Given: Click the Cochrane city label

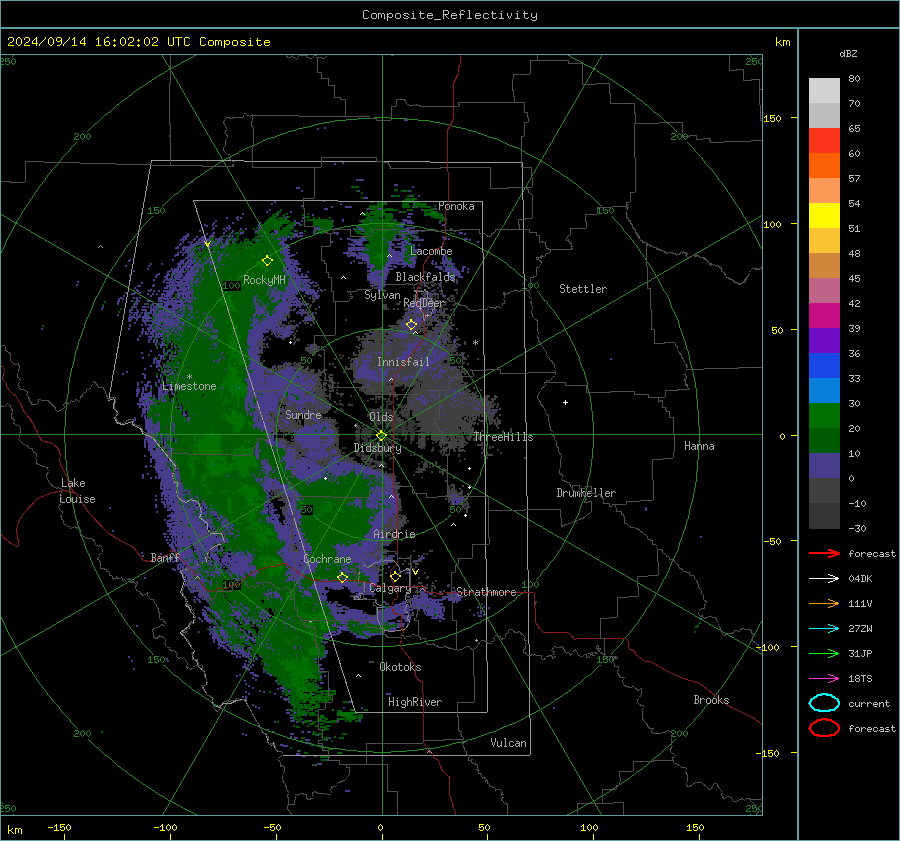Looking at the screenshot, I should [x=327, y=559].
